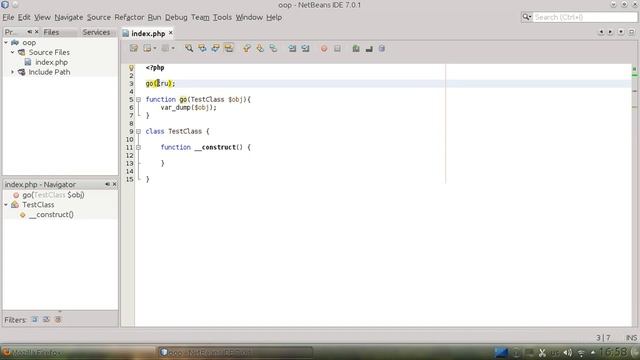Select the index.php editor tab
The height and width of the screenshot is (360, 640).
point(148,33)
